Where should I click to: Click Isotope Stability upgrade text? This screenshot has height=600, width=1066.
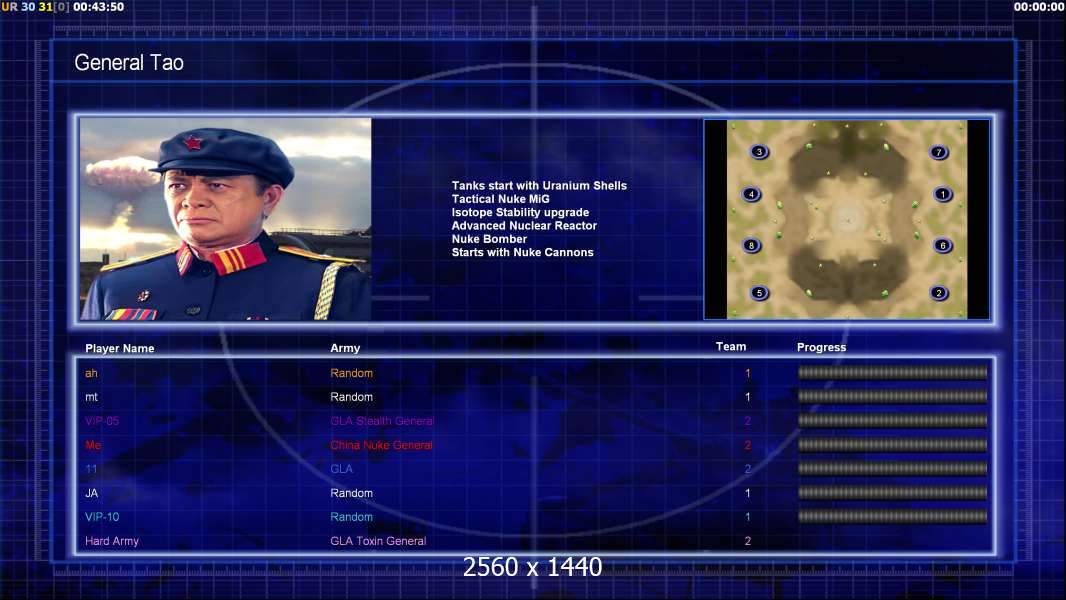(520, 212)
